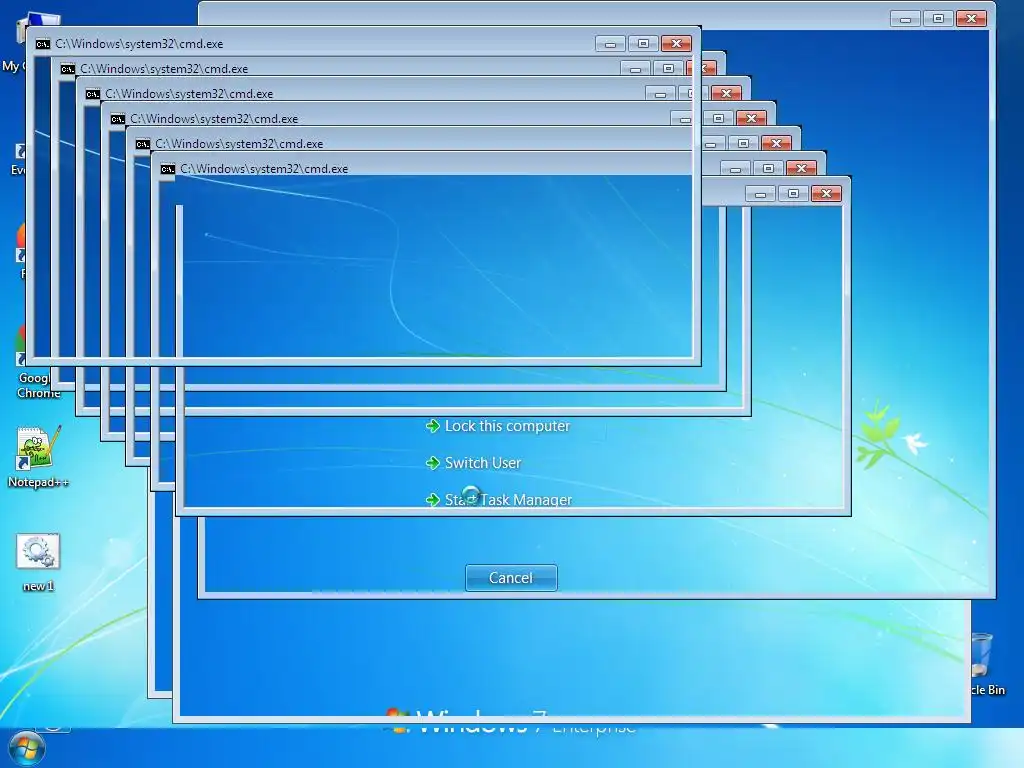This screenshot has height=768, width=1024.
Task: Click the green arrow beside Lock this computer
Action: point(432,426)
